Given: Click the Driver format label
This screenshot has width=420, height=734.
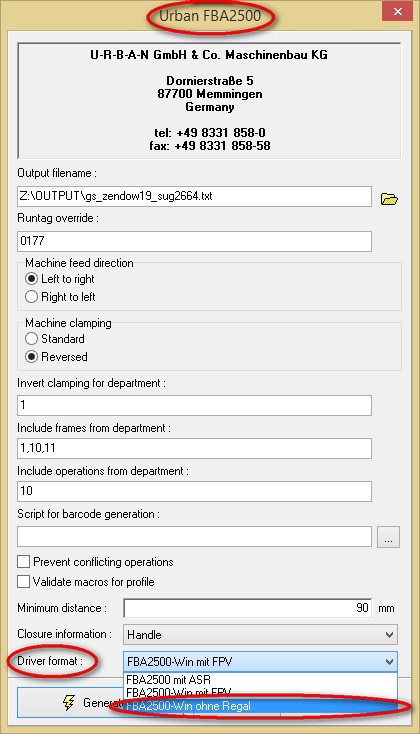Looking at the screenshot, I should pyautogui.click(x=50, y=661).
